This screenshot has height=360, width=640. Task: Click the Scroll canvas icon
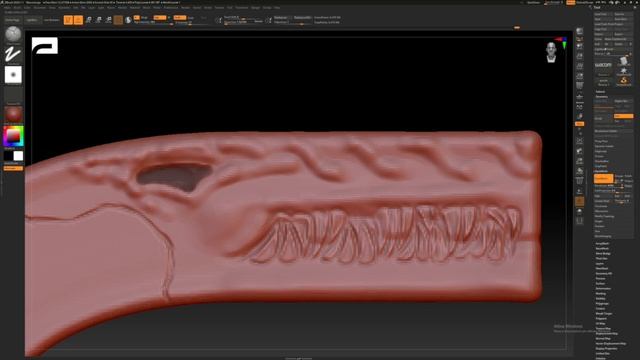coord(579,46)
